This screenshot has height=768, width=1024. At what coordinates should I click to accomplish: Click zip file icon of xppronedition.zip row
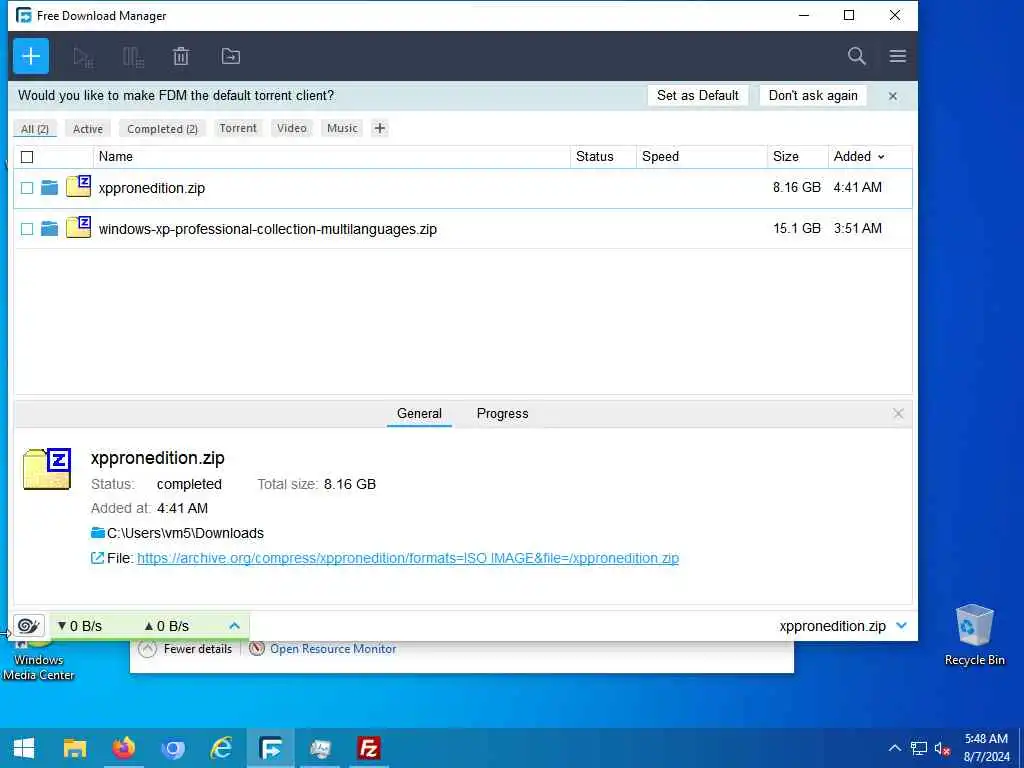(x=78, y=186)
